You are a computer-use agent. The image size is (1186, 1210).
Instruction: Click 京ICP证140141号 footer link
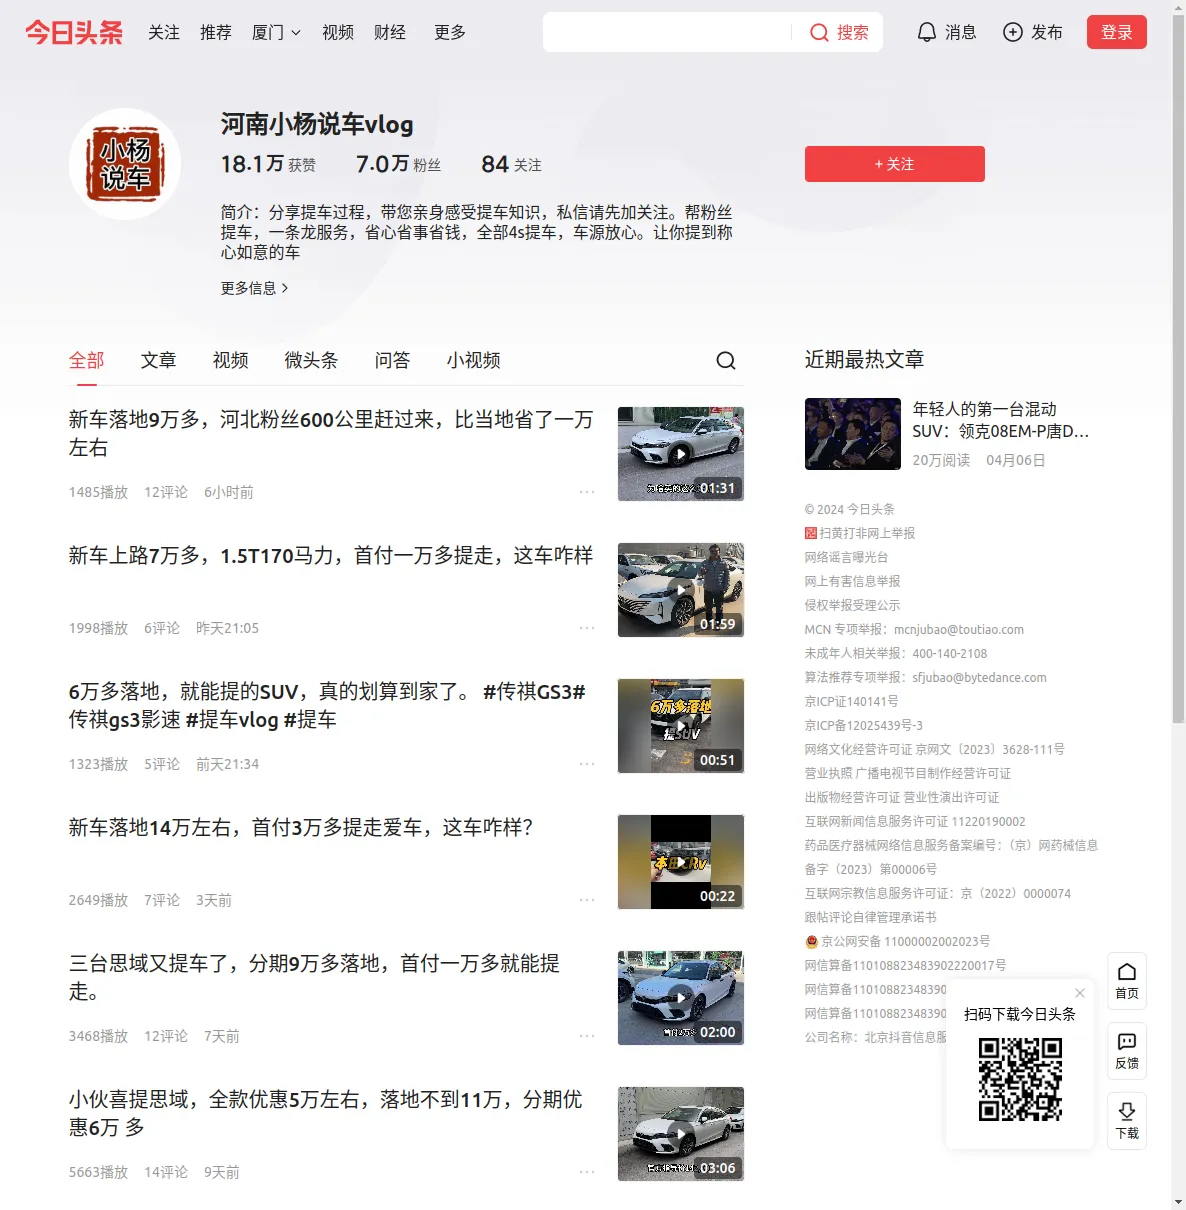point(851,701)
